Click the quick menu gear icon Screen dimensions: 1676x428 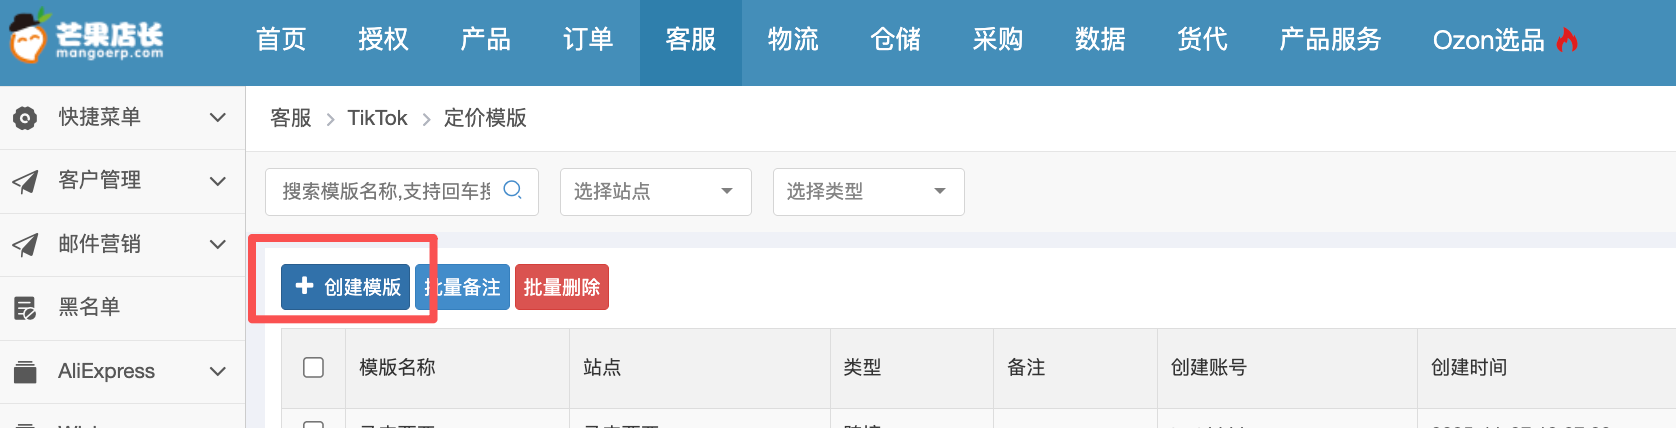25,118
